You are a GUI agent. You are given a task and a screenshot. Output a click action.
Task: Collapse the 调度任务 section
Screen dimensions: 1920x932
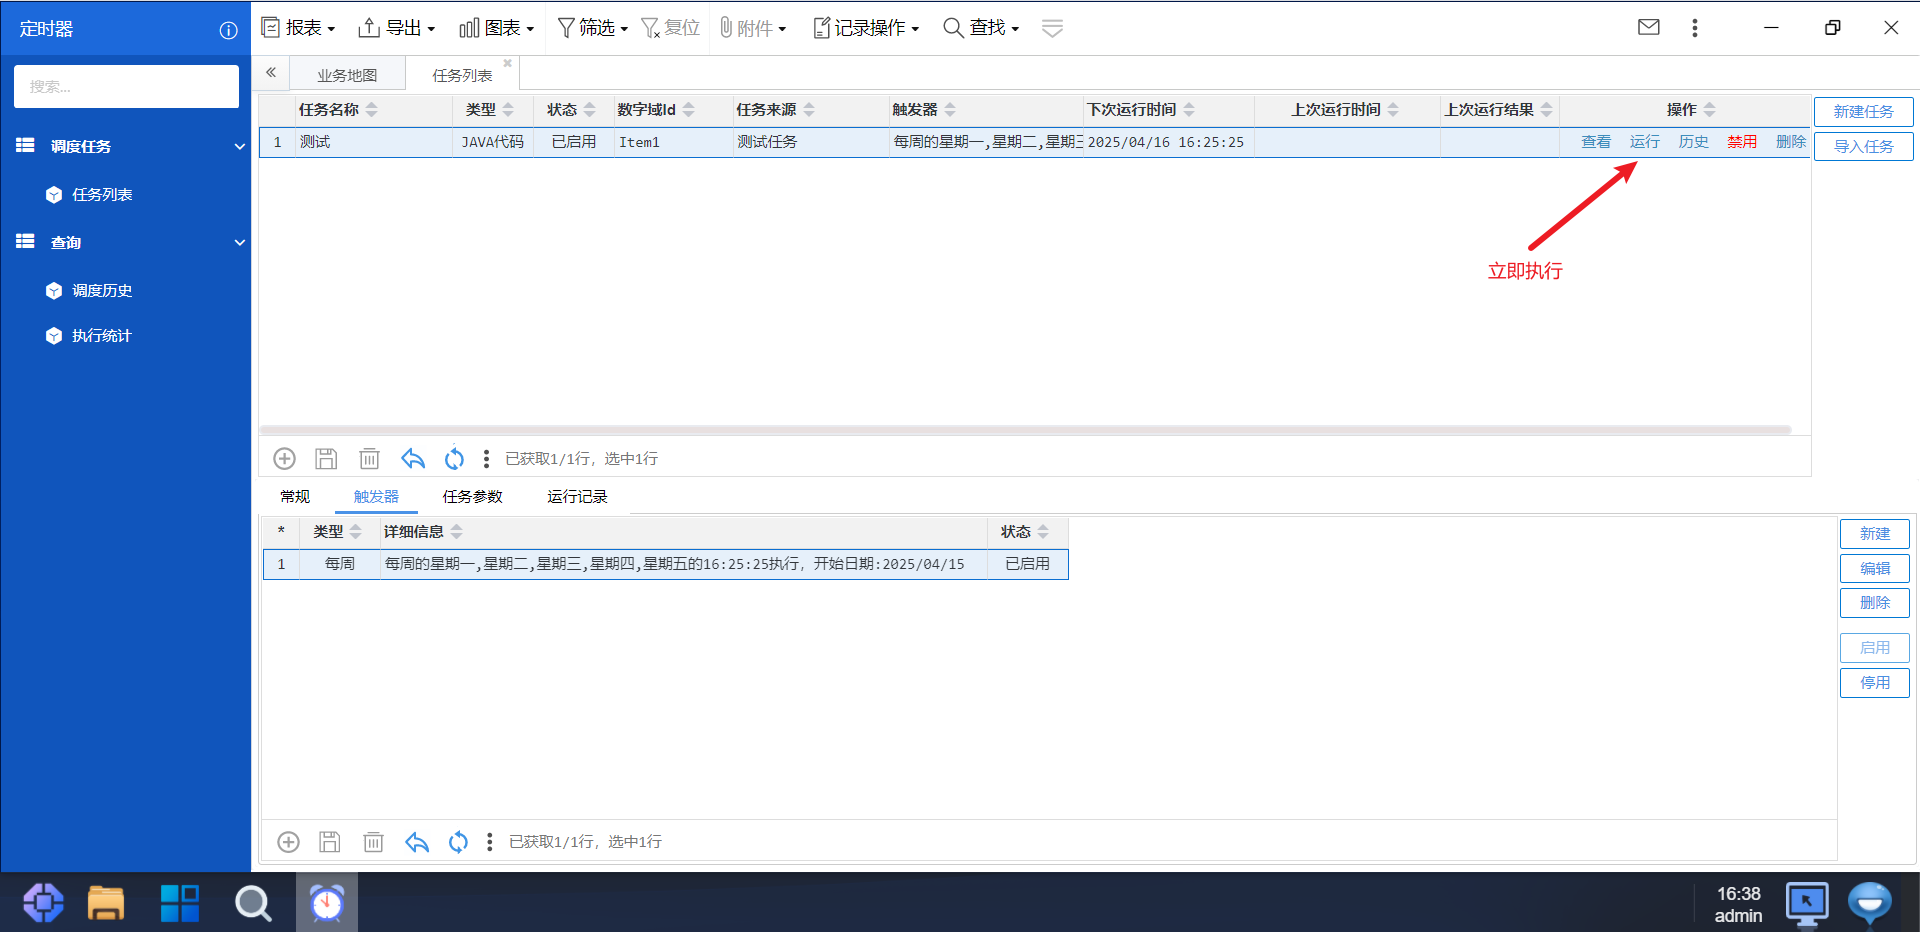click(239, 146)
